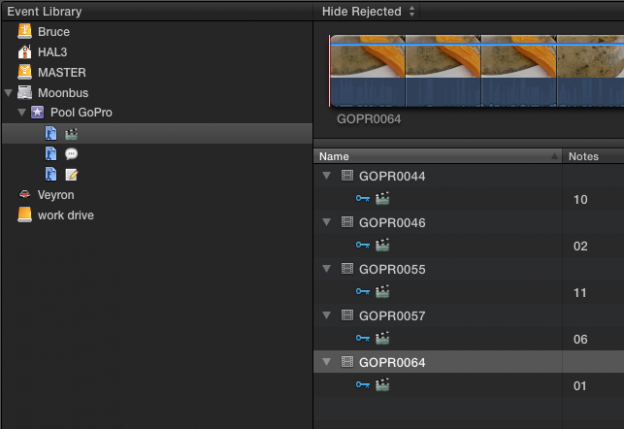Click the notes value 06
The image size is (624, 429).
tap(580, 339)
